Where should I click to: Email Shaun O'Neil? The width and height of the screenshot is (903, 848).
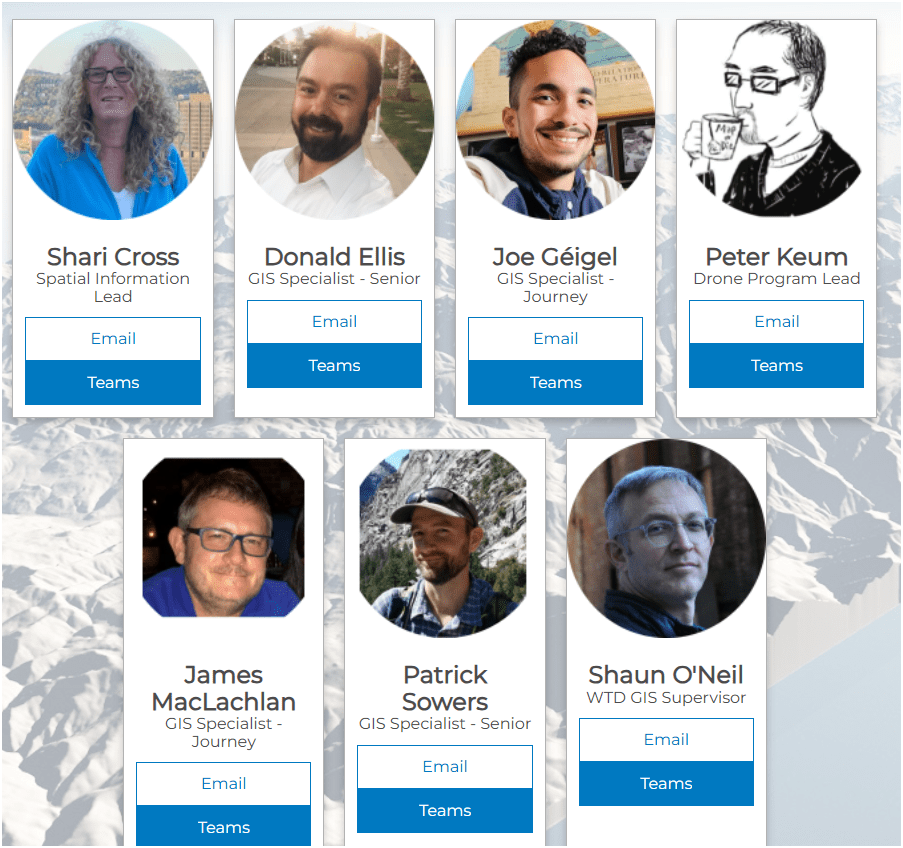(x=666, y=740)
